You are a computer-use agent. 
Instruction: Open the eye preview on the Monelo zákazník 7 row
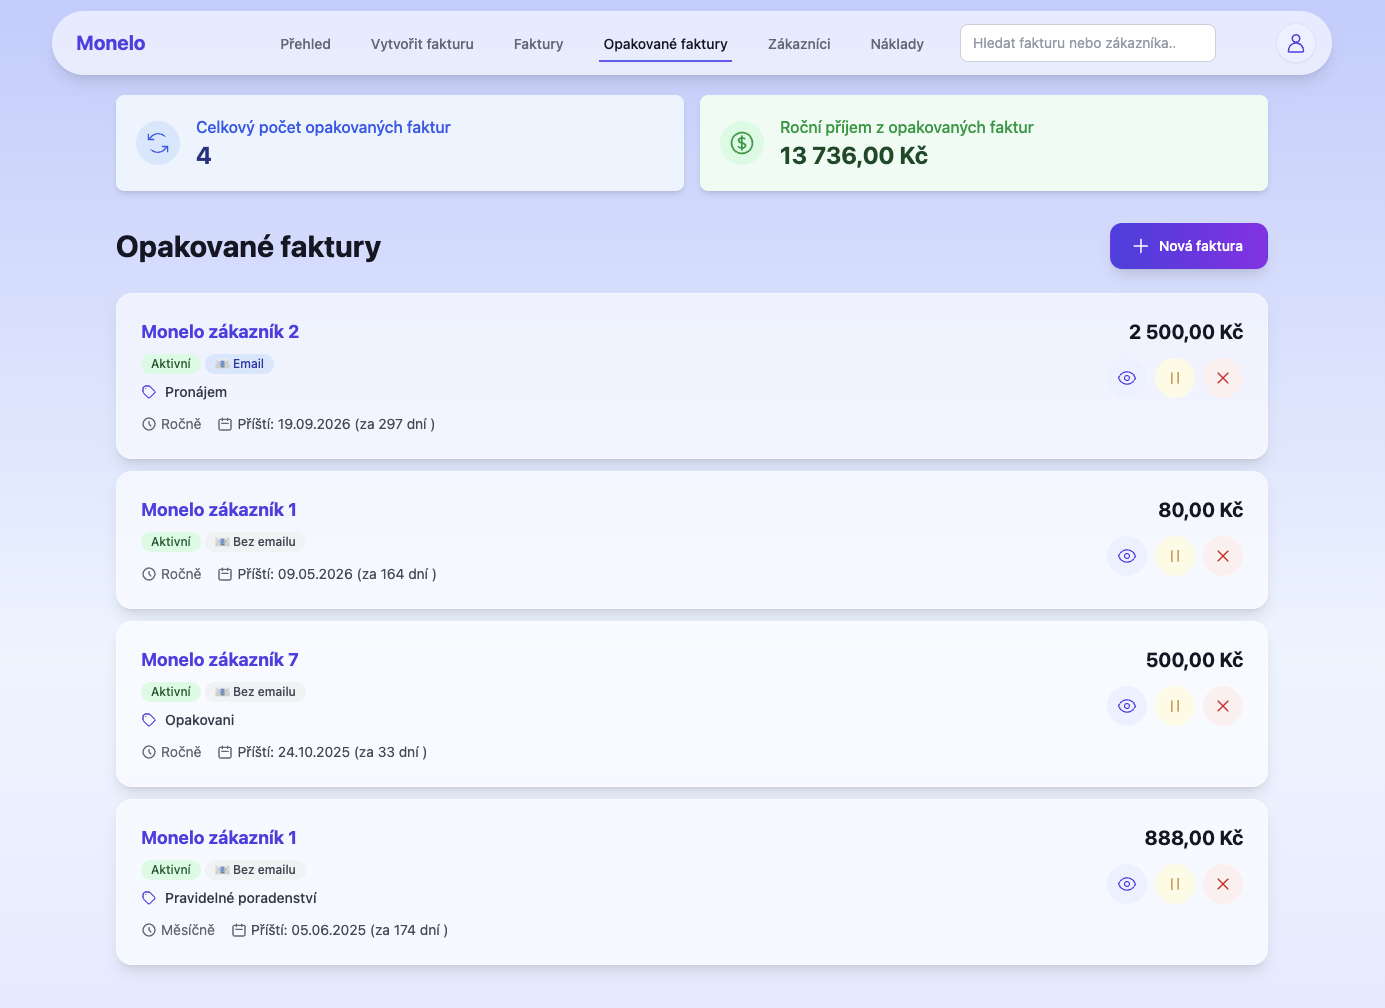point(1127,706)
